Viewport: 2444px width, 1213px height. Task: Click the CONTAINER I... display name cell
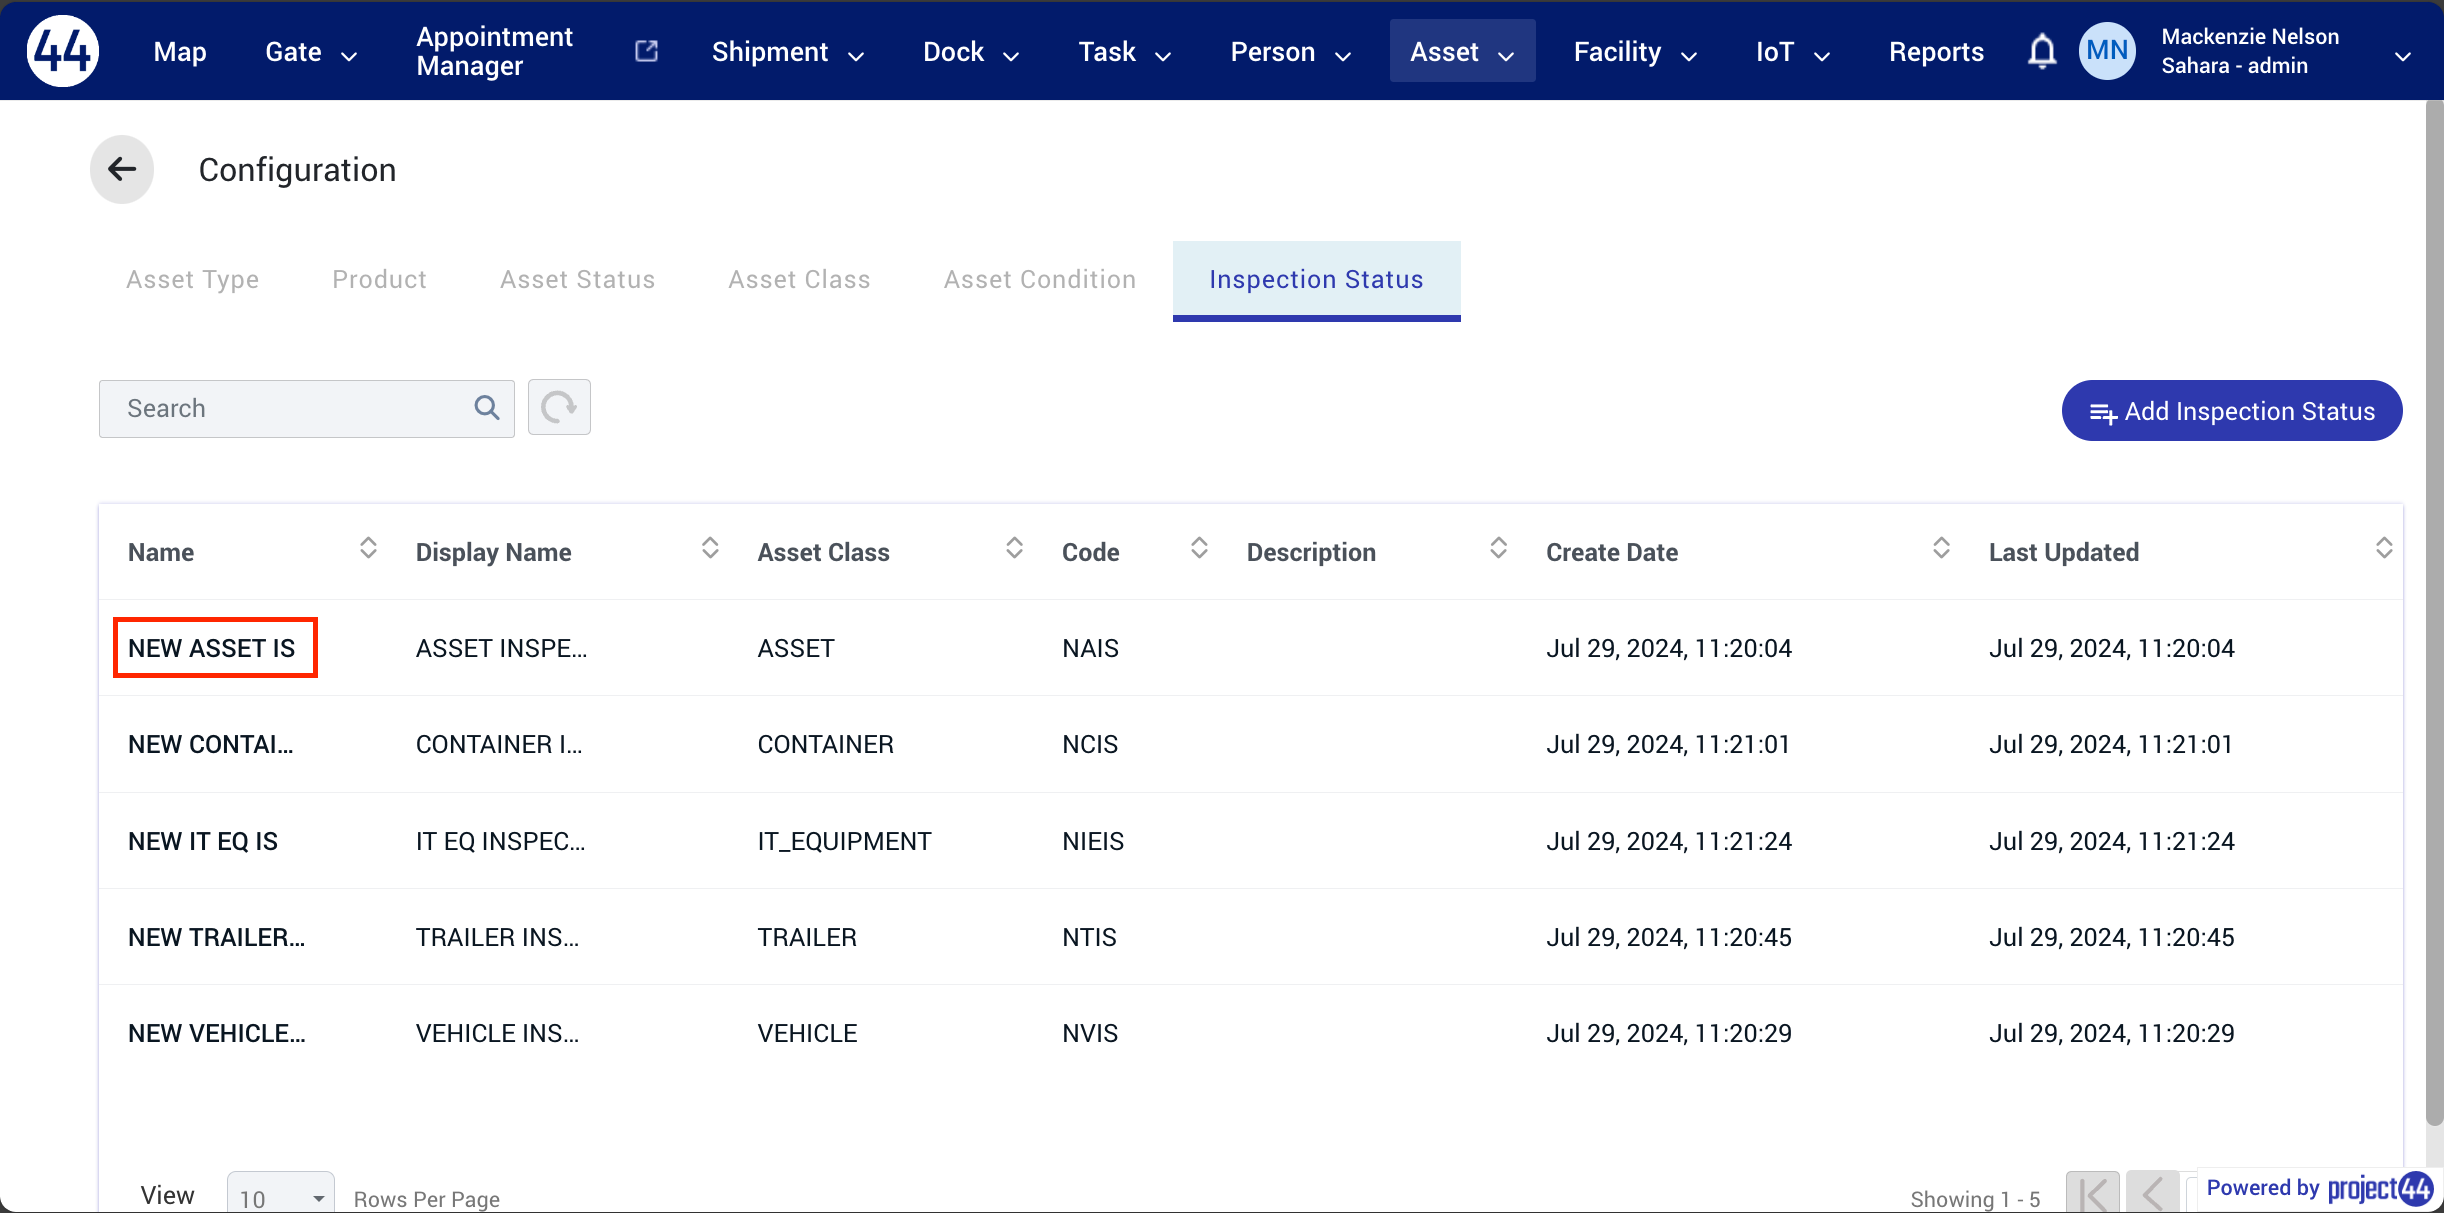tap(499, 744)
